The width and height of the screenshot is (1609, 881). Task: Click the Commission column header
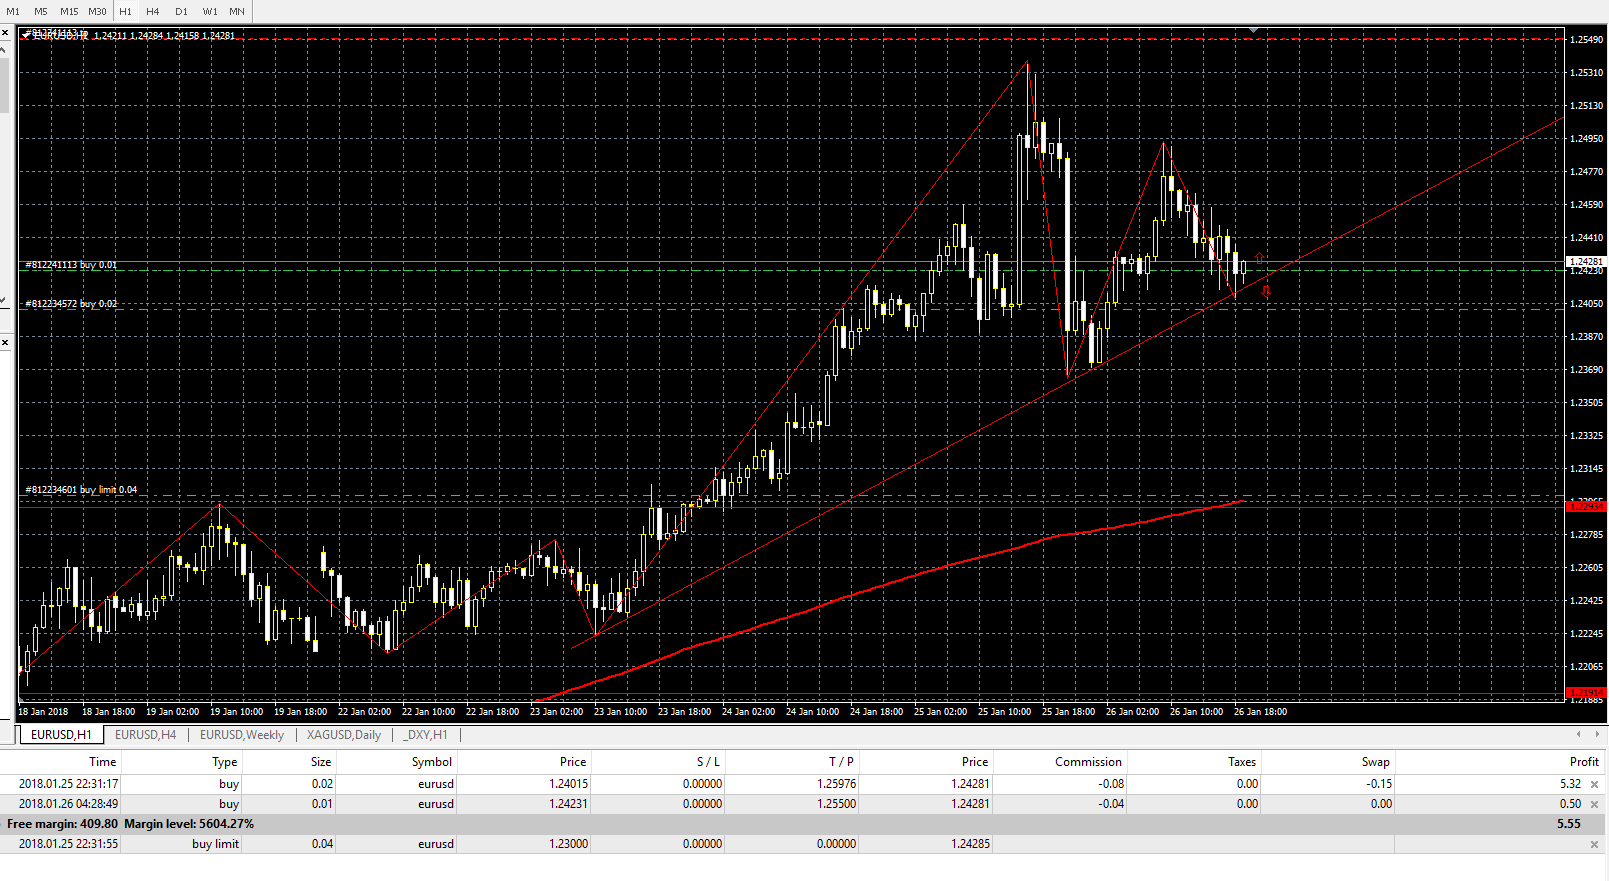click(x=1088, y=762)
